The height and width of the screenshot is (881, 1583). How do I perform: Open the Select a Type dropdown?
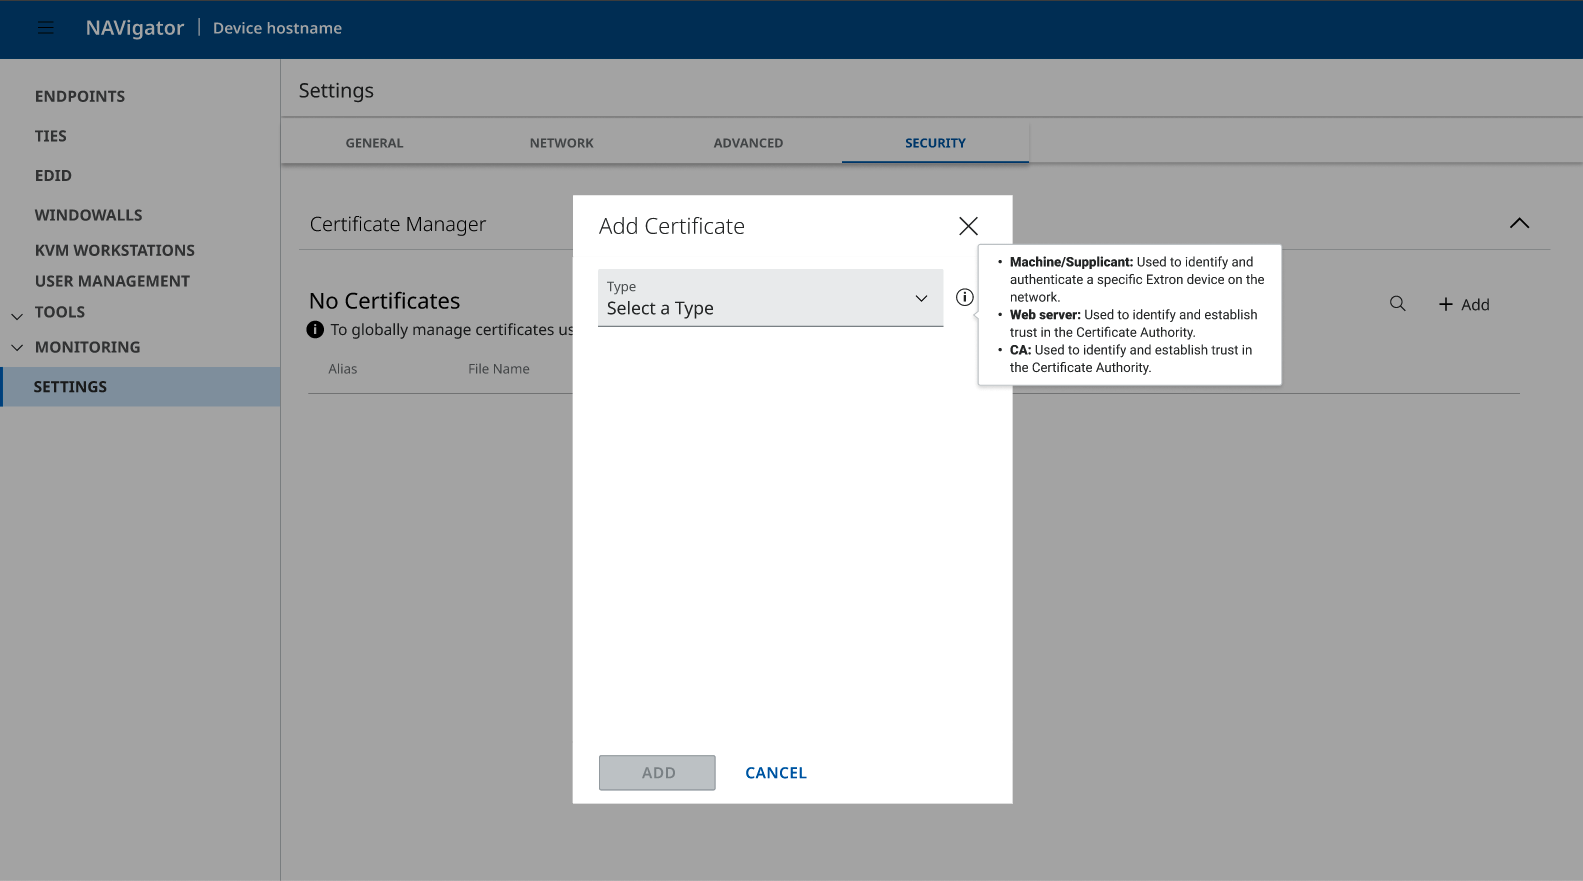770,298
